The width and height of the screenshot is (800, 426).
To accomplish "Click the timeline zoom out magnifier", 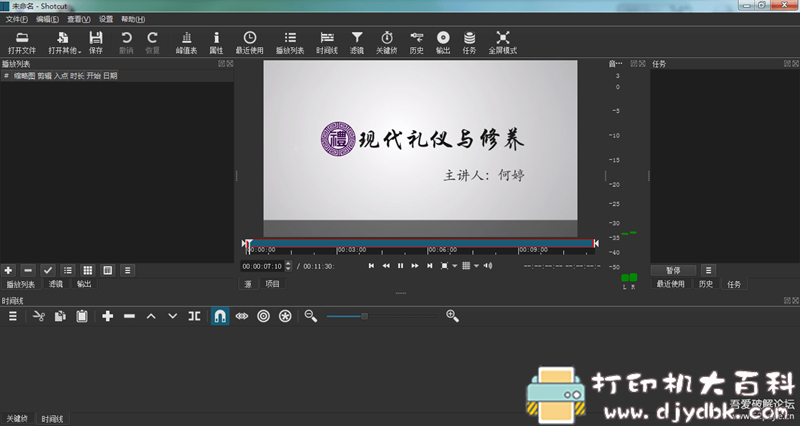I will pos(311,316).
